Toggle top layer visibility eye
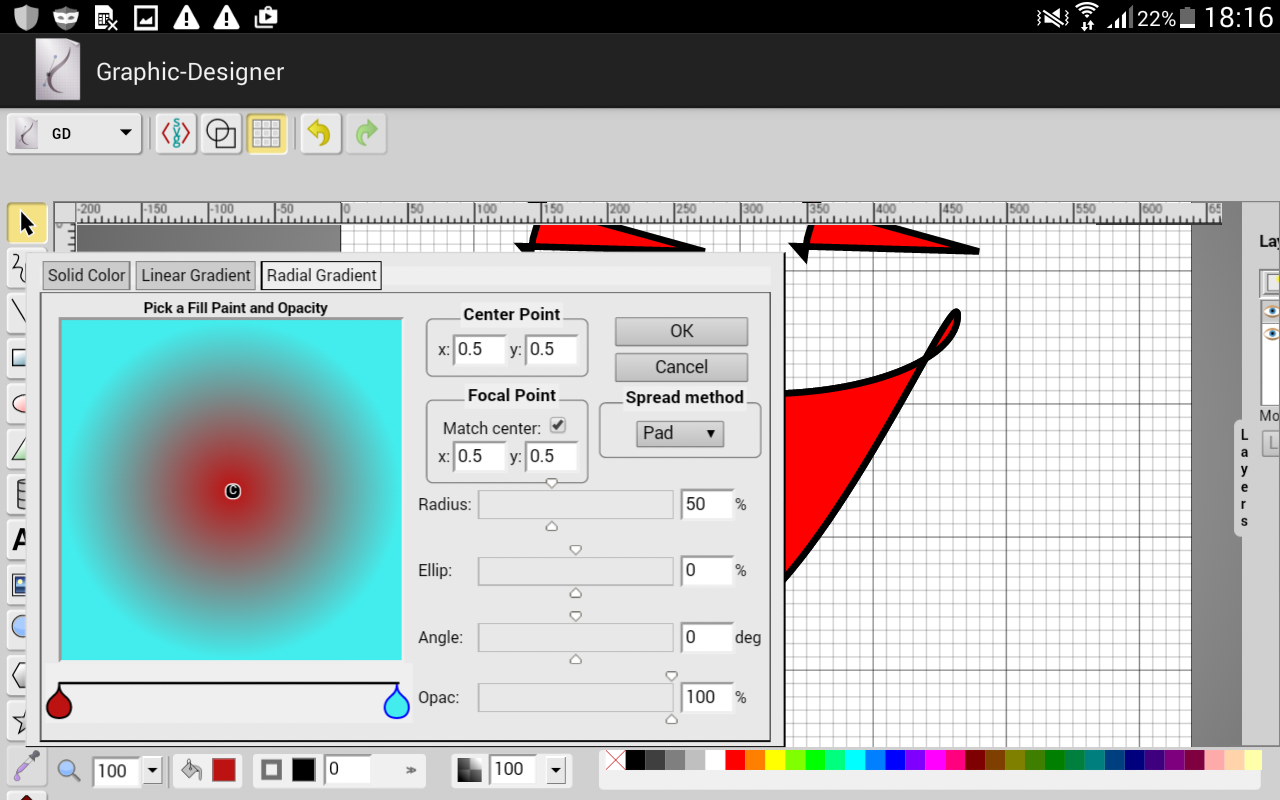Viewport: 1280px width, 800px height. [1271, 312]
